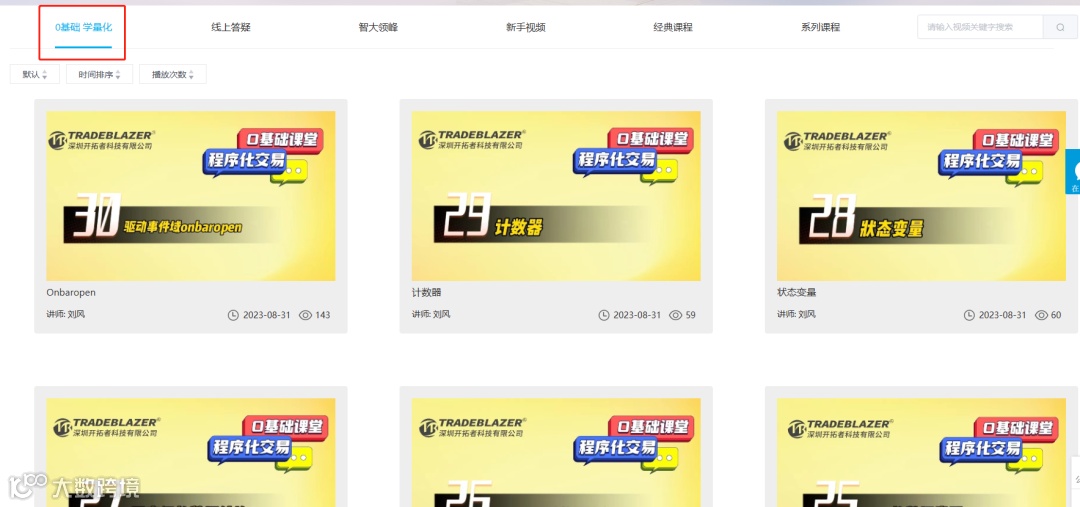Click Tradeblazer logo on lesson 28 thumbnail
Screen dimensions: 1080x507
pyautogui.click(x=838, y=140)
